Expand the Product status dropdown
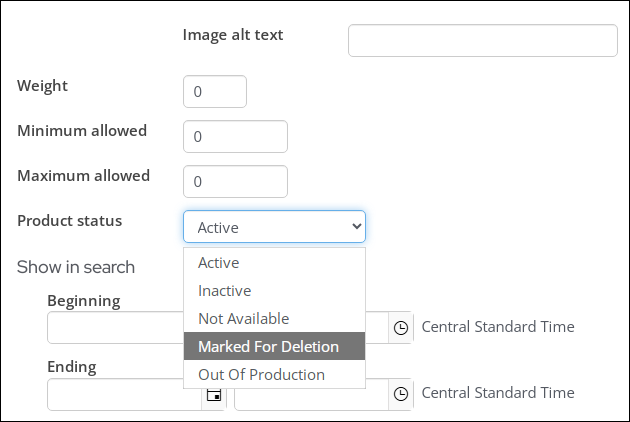The height and width of the screenshot is (422, 630). (x=274, y=227)
